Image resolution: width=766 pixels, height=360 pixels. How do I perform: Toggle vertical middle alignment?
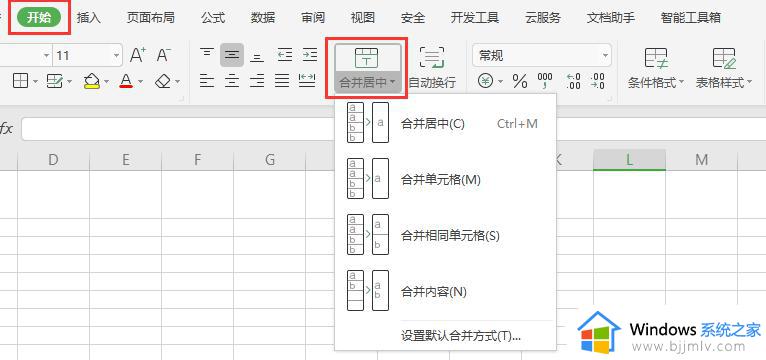pyautogui.click(x=232, y=55)
